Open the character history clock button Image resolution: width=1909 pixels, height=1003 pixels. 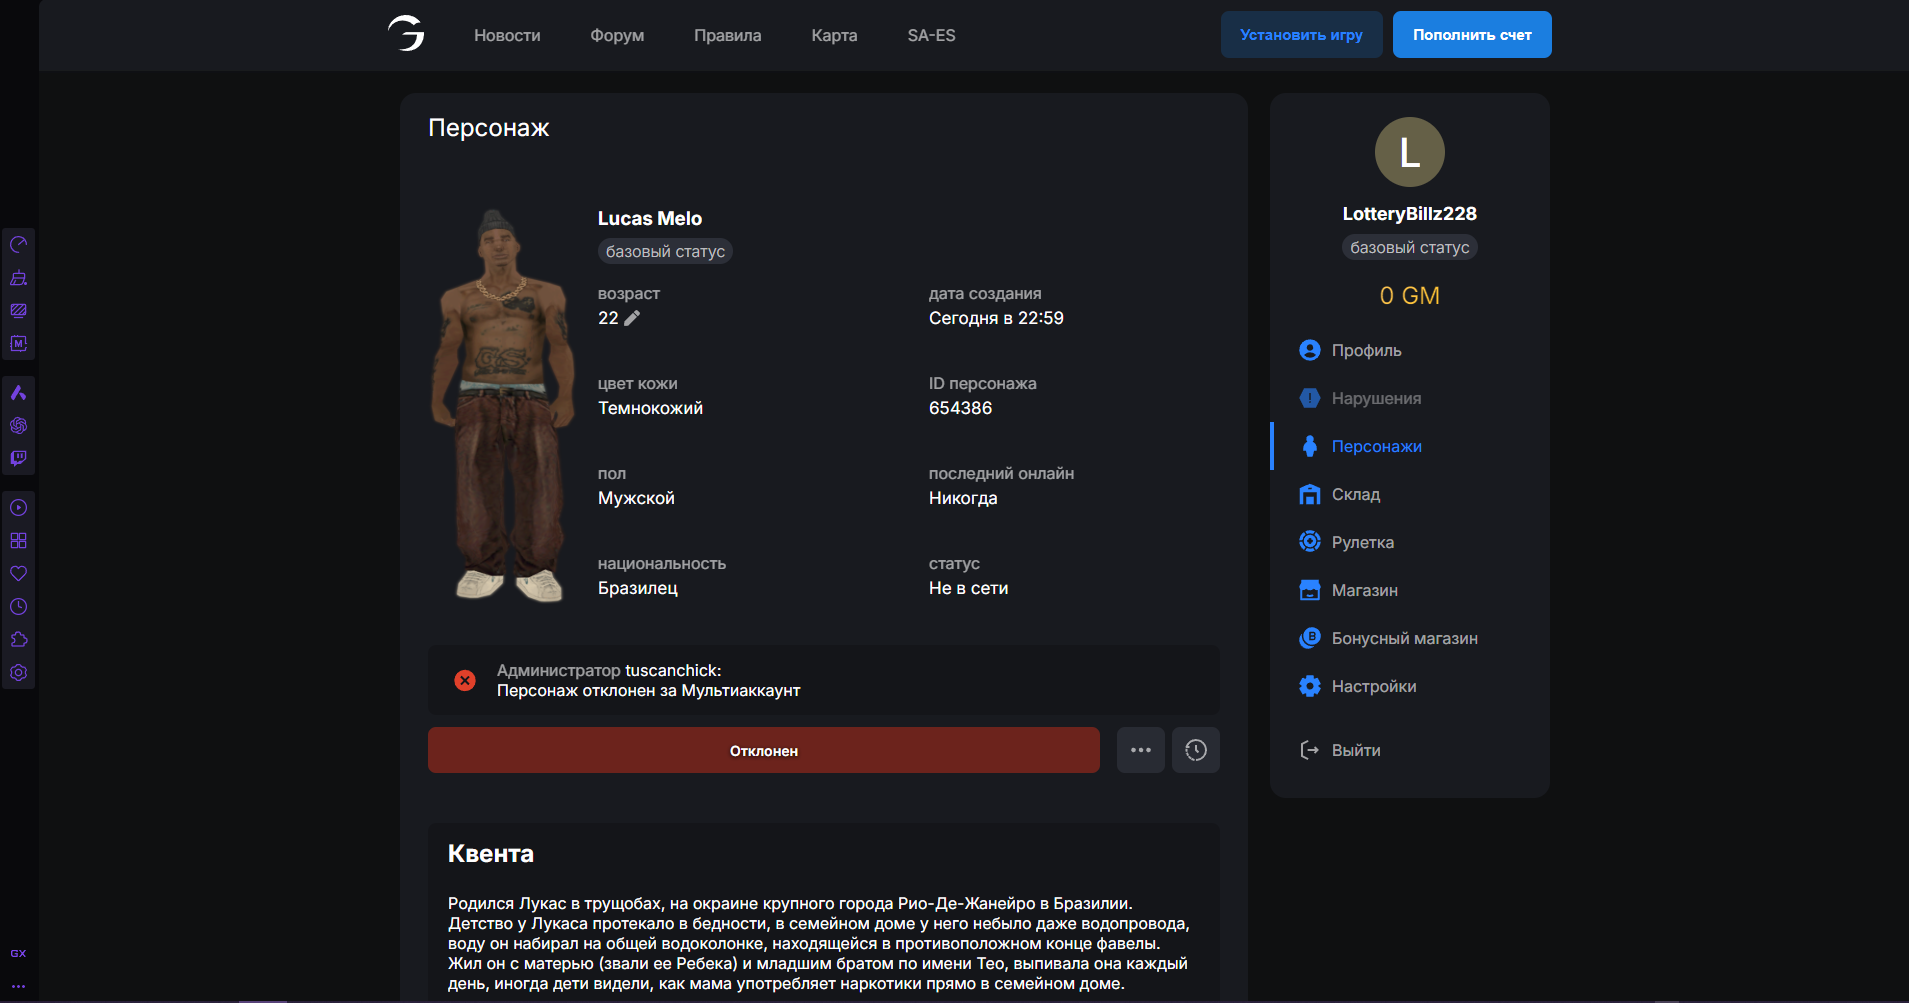1196,750
